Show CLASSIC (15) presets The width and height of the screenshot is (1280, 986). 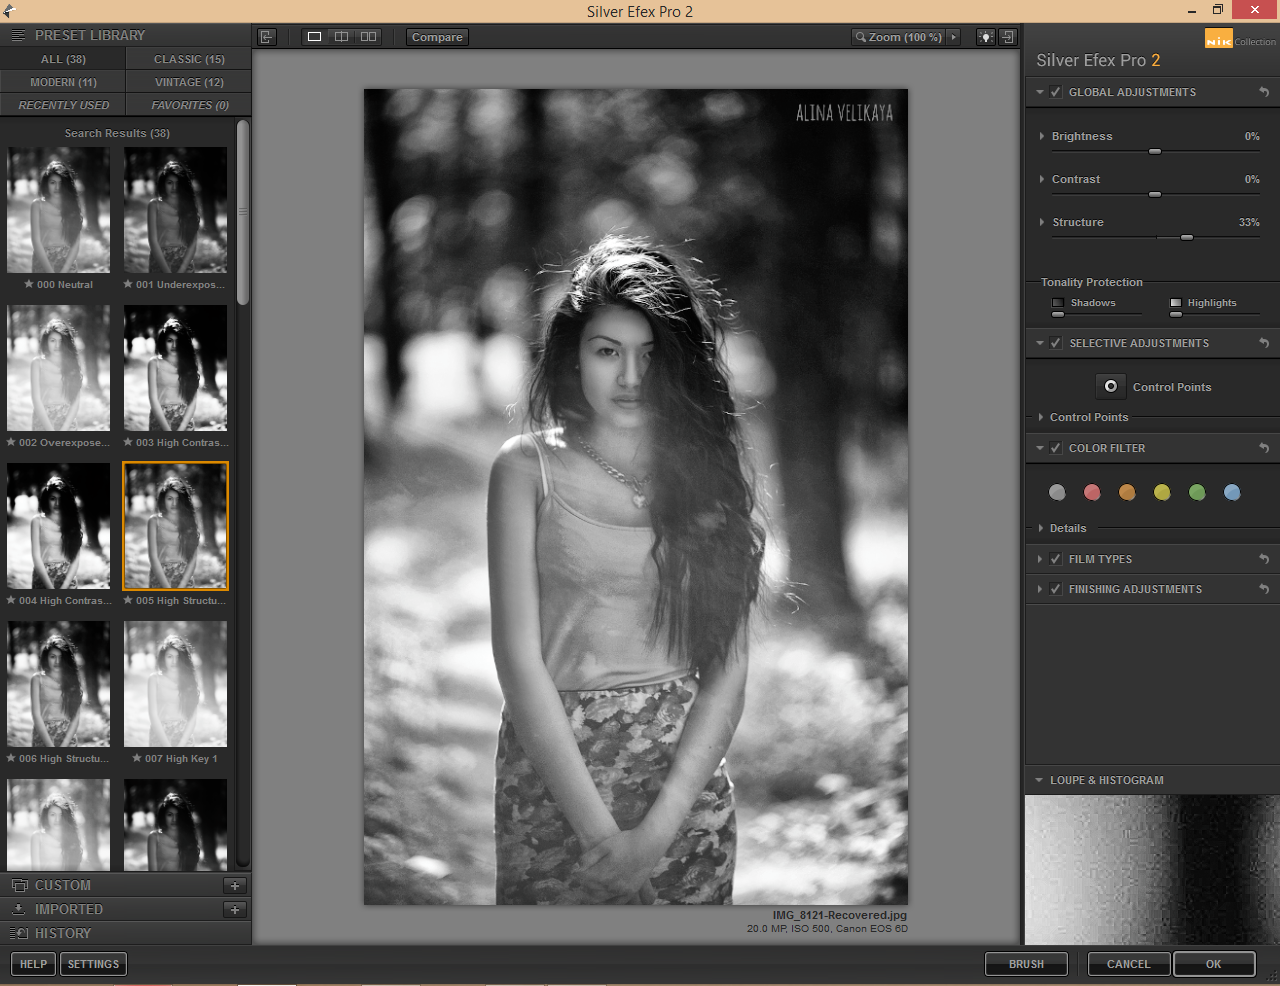point(189,59)
